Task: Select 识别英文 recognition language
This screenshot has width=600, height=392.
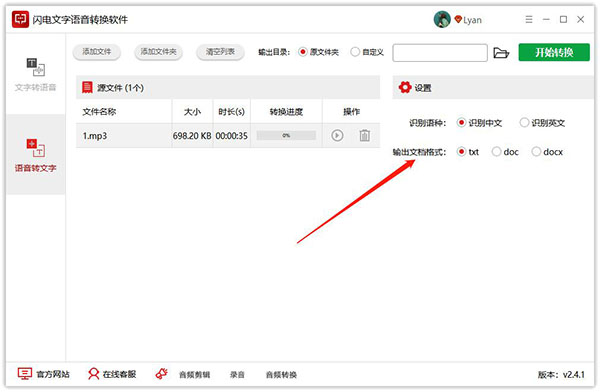Action: [x=542, y=123]
